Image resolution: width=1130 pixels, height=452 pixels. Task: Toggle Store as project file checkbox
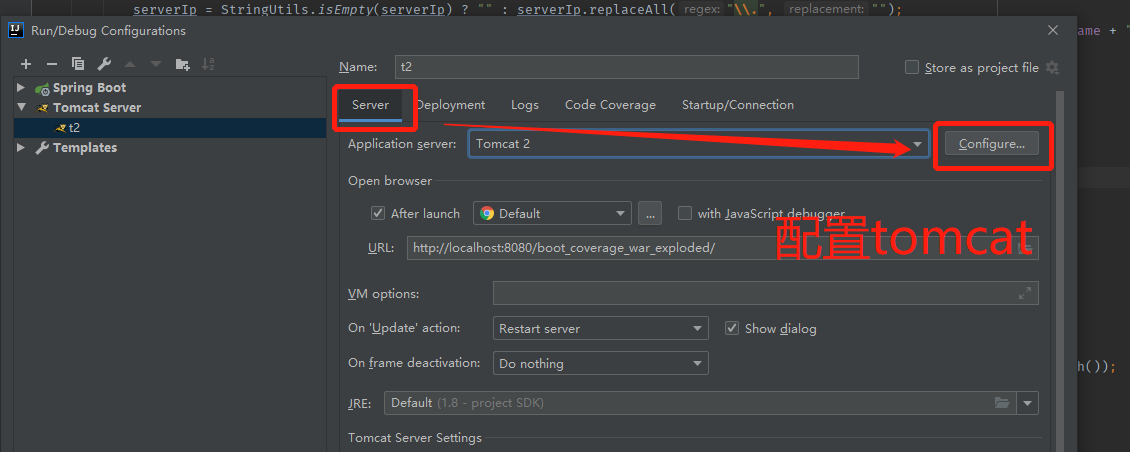click(x=912, y=68)
